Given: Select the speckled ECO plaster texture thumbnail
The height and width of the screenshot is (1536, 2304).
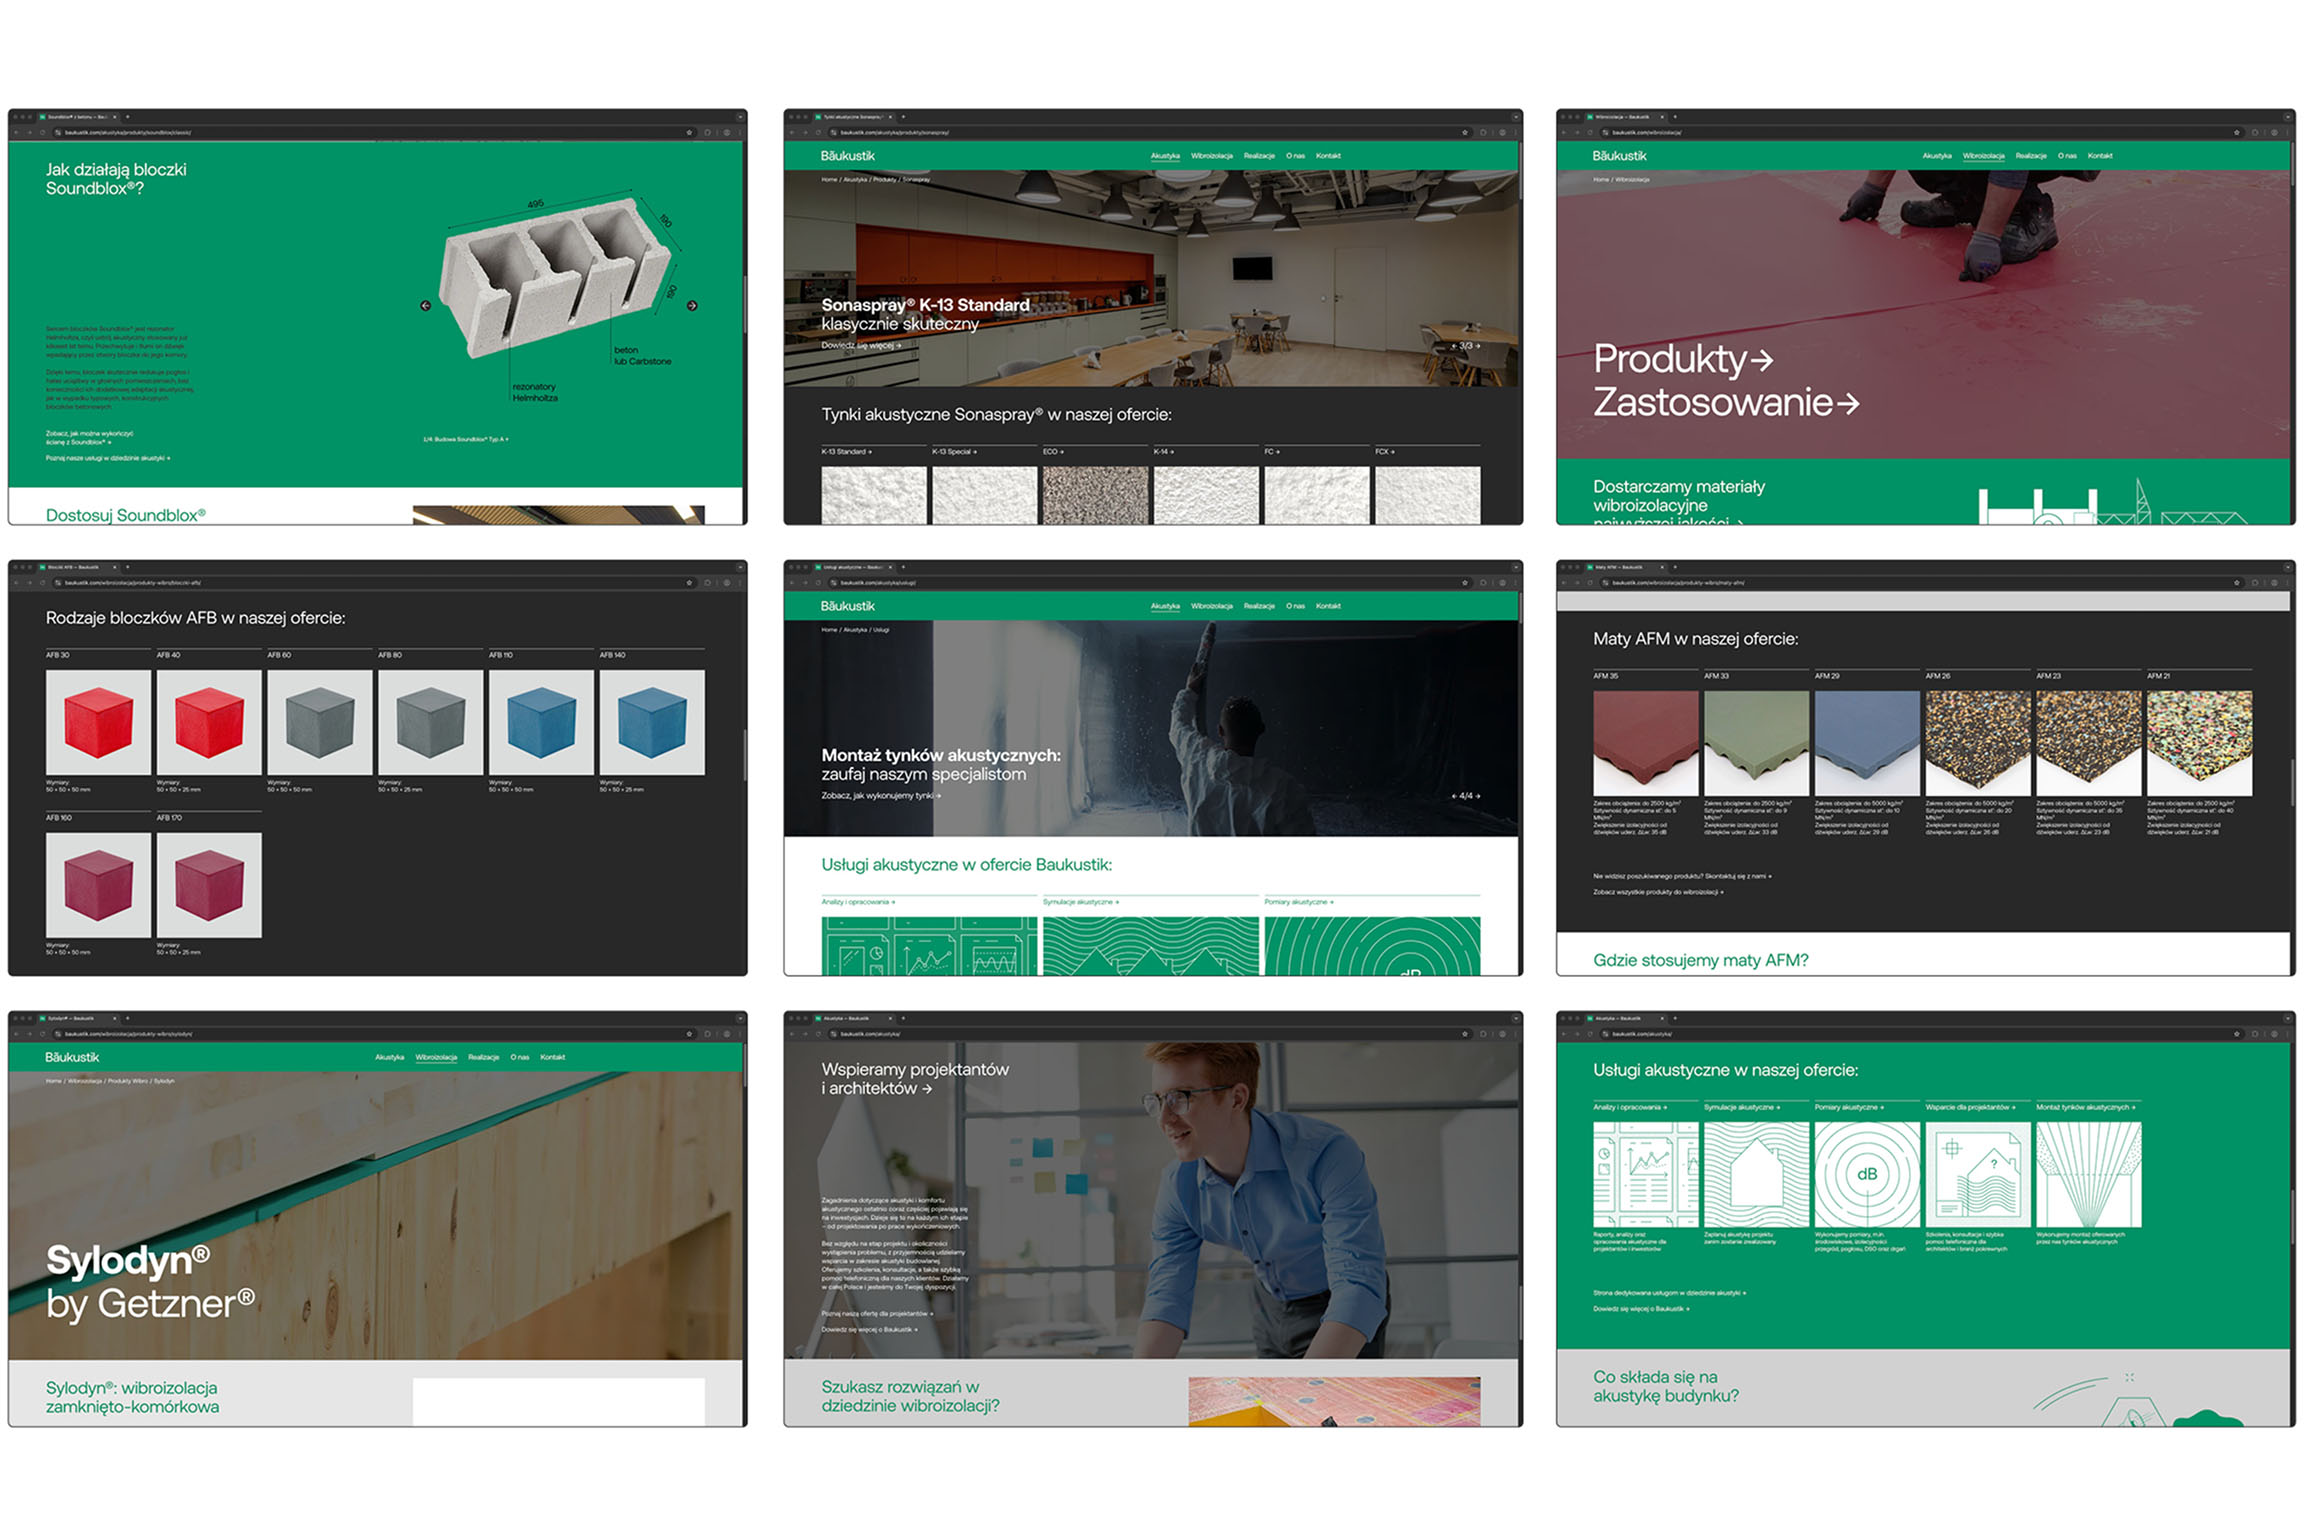Looking at the screenshot, I should tap(1095, 495).
